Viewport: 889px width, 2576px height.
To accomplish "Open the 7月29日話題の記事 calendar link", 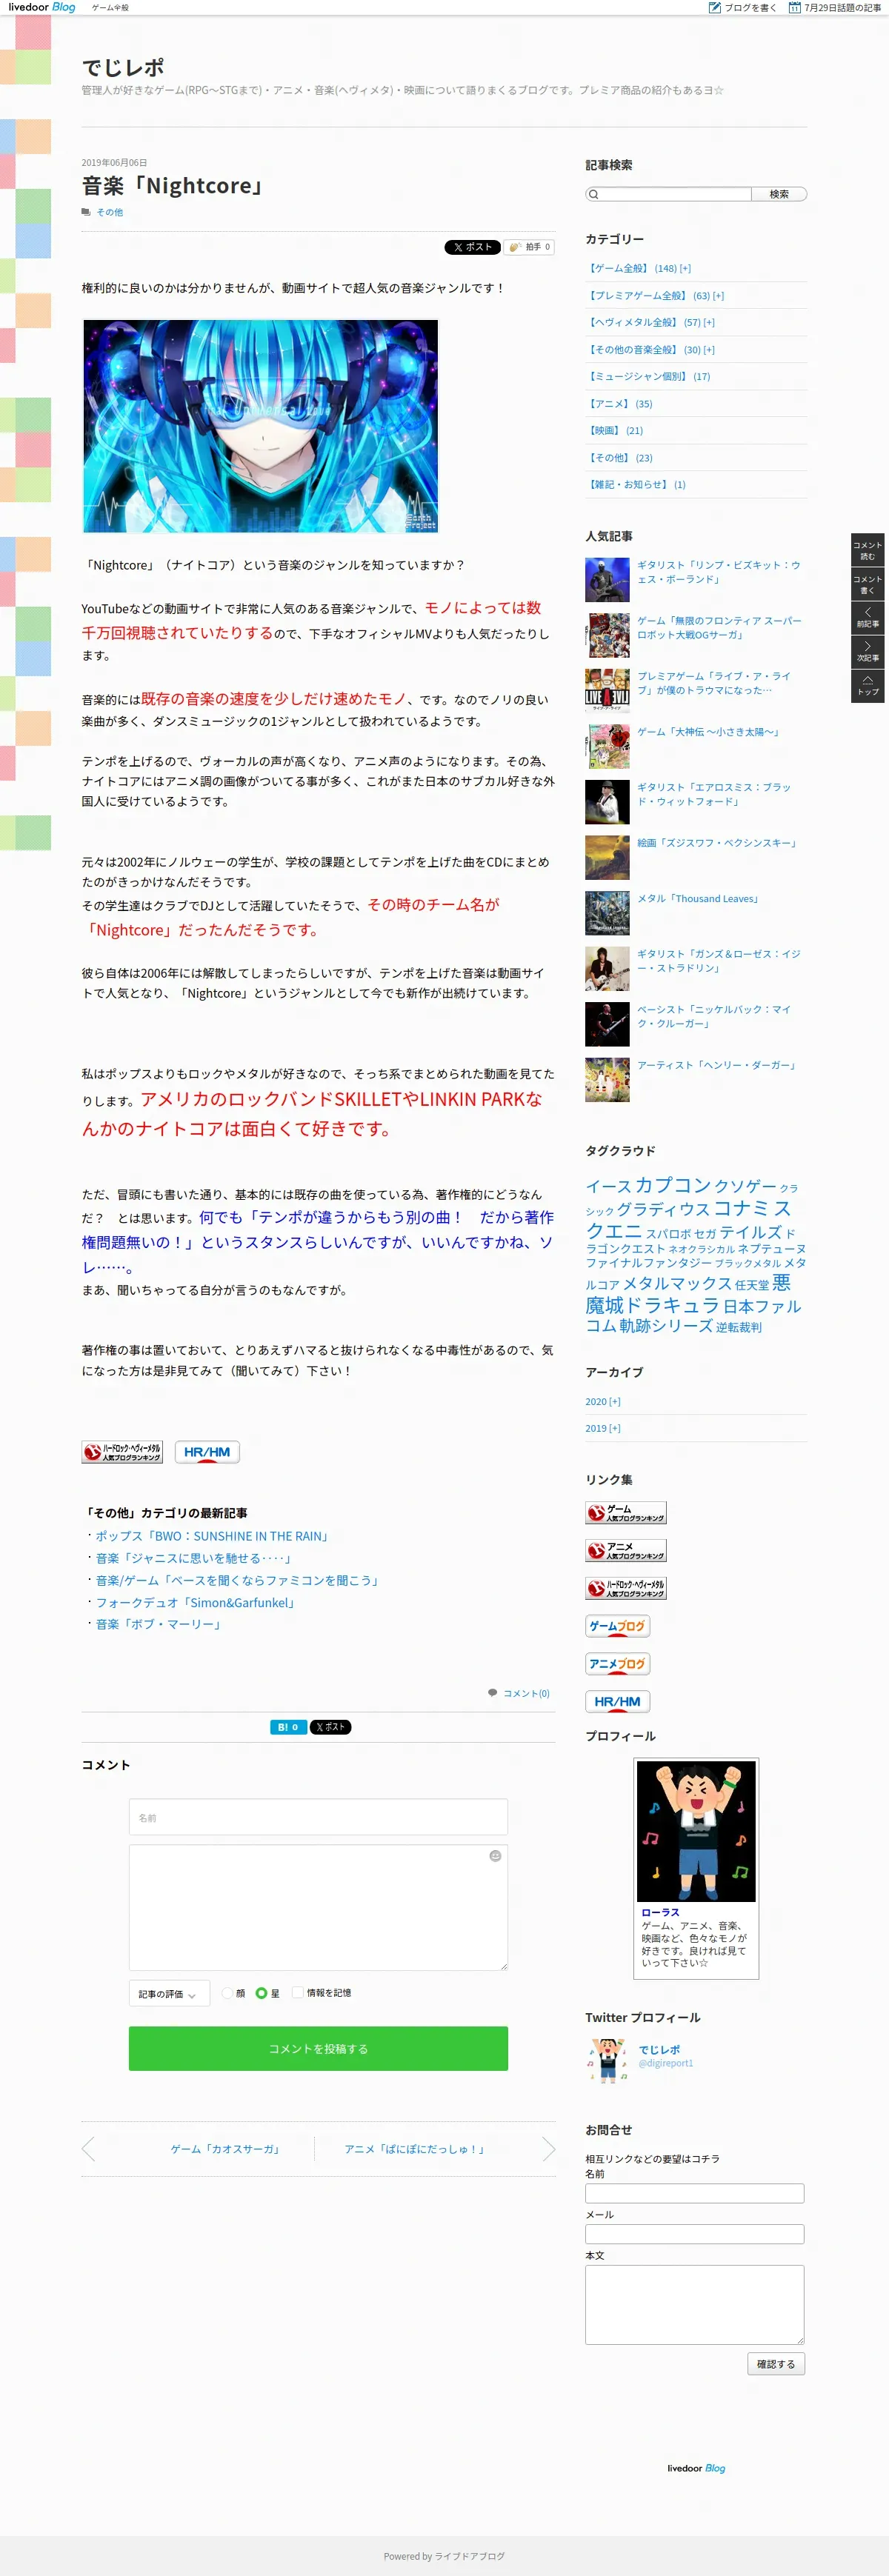I will click(835, 8).
